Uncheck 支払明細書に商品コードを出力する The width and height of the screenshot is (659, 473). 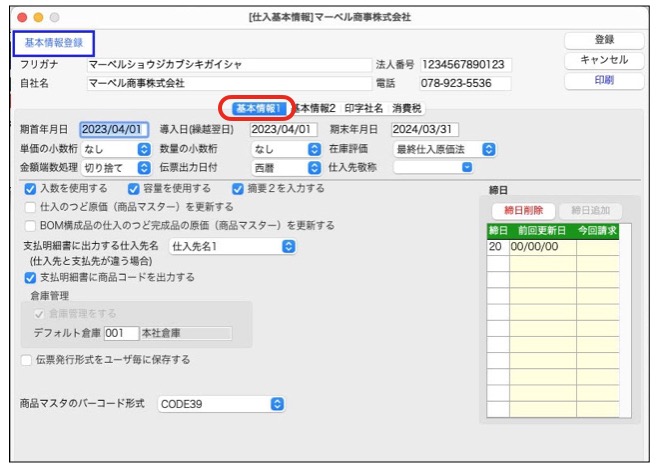point(31,277)
